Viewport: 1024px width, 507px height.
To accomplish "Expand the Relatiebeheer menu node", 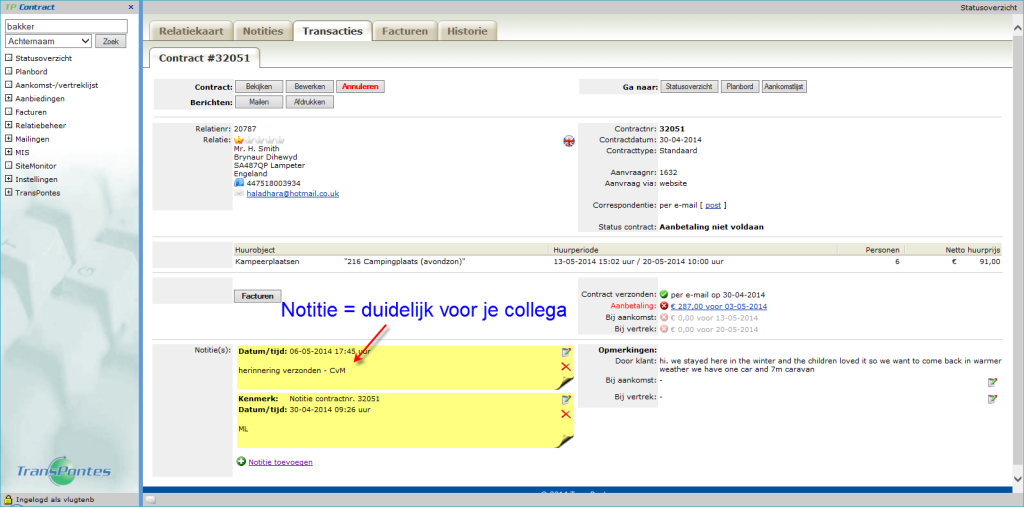I will point(9,125).
